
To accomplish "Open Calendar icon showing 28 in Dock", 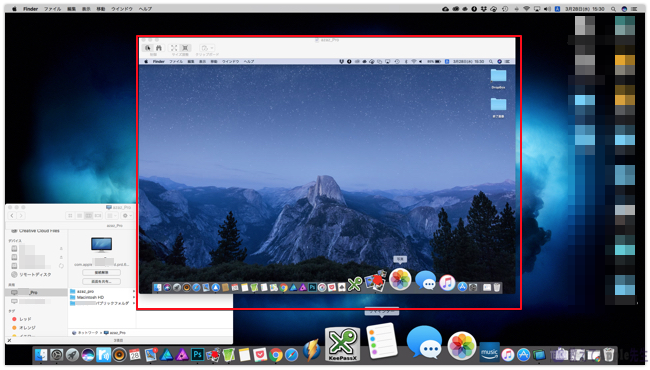I will [135, 355].
